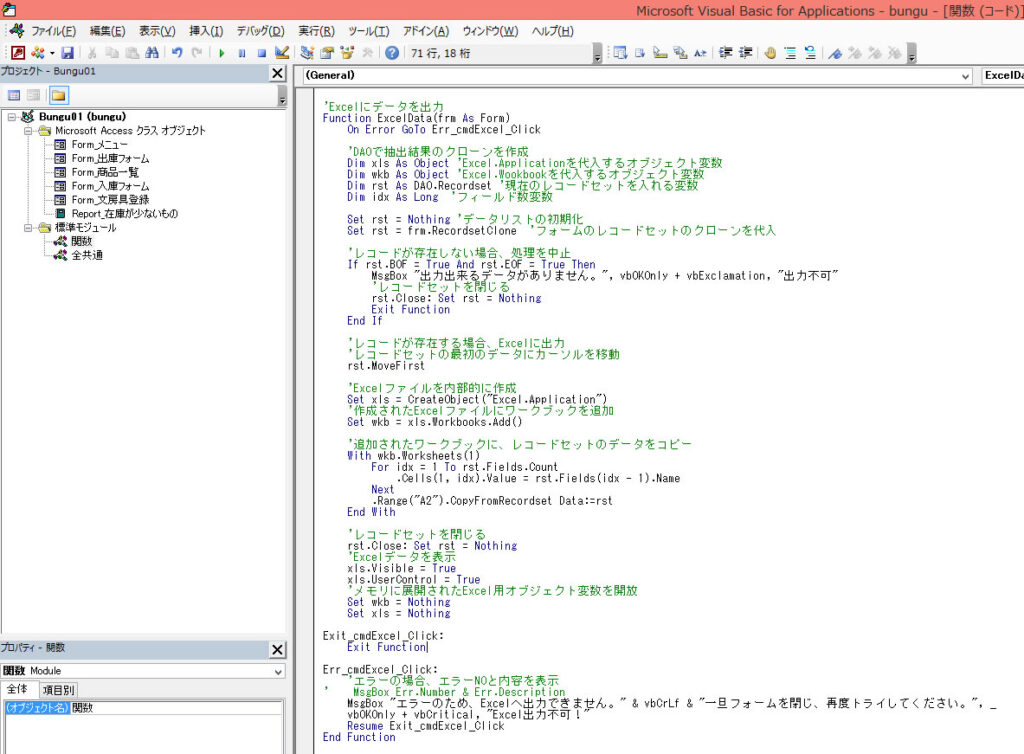Image resolution: width=1024 pixels, height=754 pixels.
Task: Click the Reset stop icon
Action: click(261, 53)
